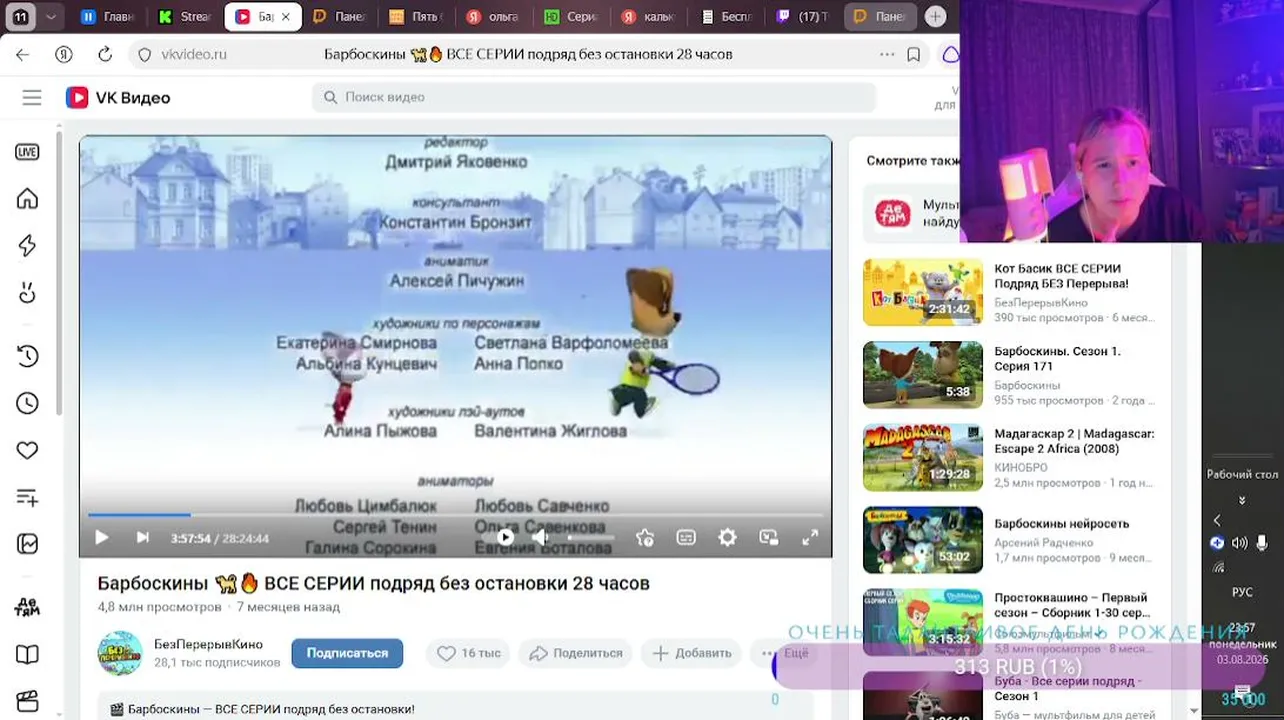Click the Yandex icon in the toolbar
Image resolution: width=1284 pixels, height=720 pixels.
point(64,55)
